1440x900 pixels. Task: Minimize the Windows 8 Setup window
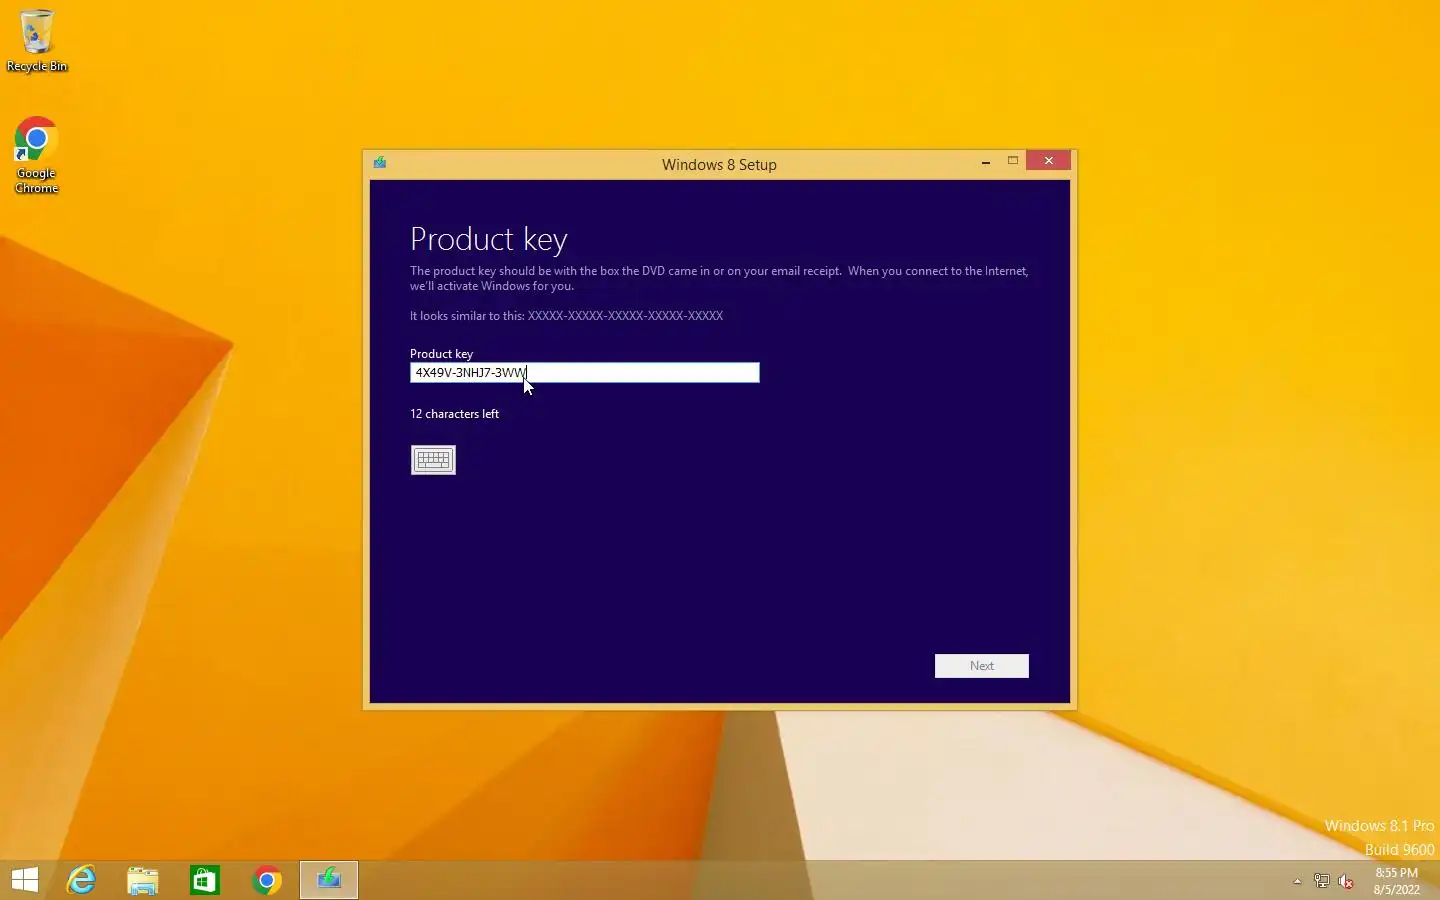point(986,161)
